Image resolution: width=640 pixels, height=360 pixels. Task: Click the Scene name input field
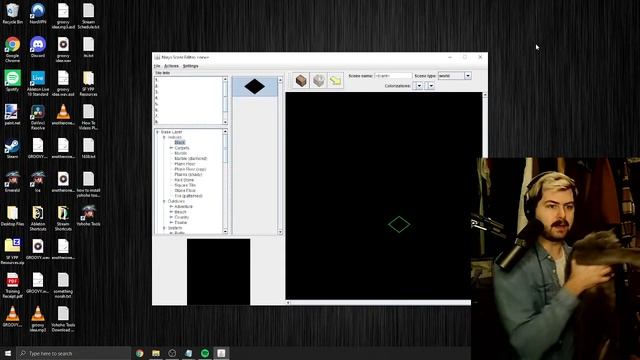[393, 76]
